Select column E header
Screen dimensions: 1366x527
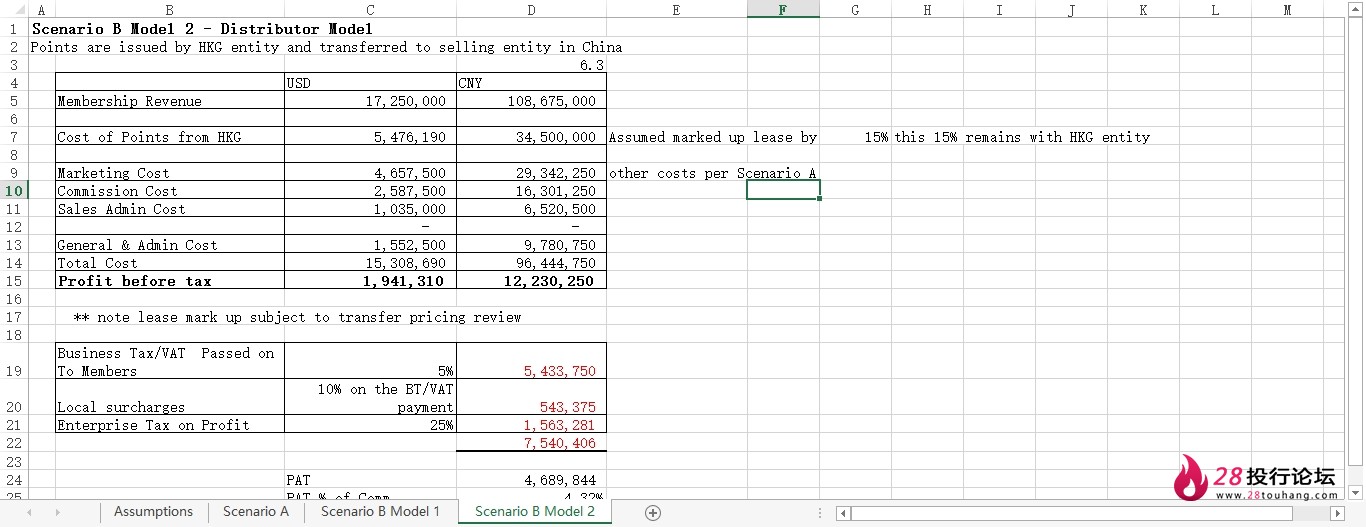(x=677, y=10)
